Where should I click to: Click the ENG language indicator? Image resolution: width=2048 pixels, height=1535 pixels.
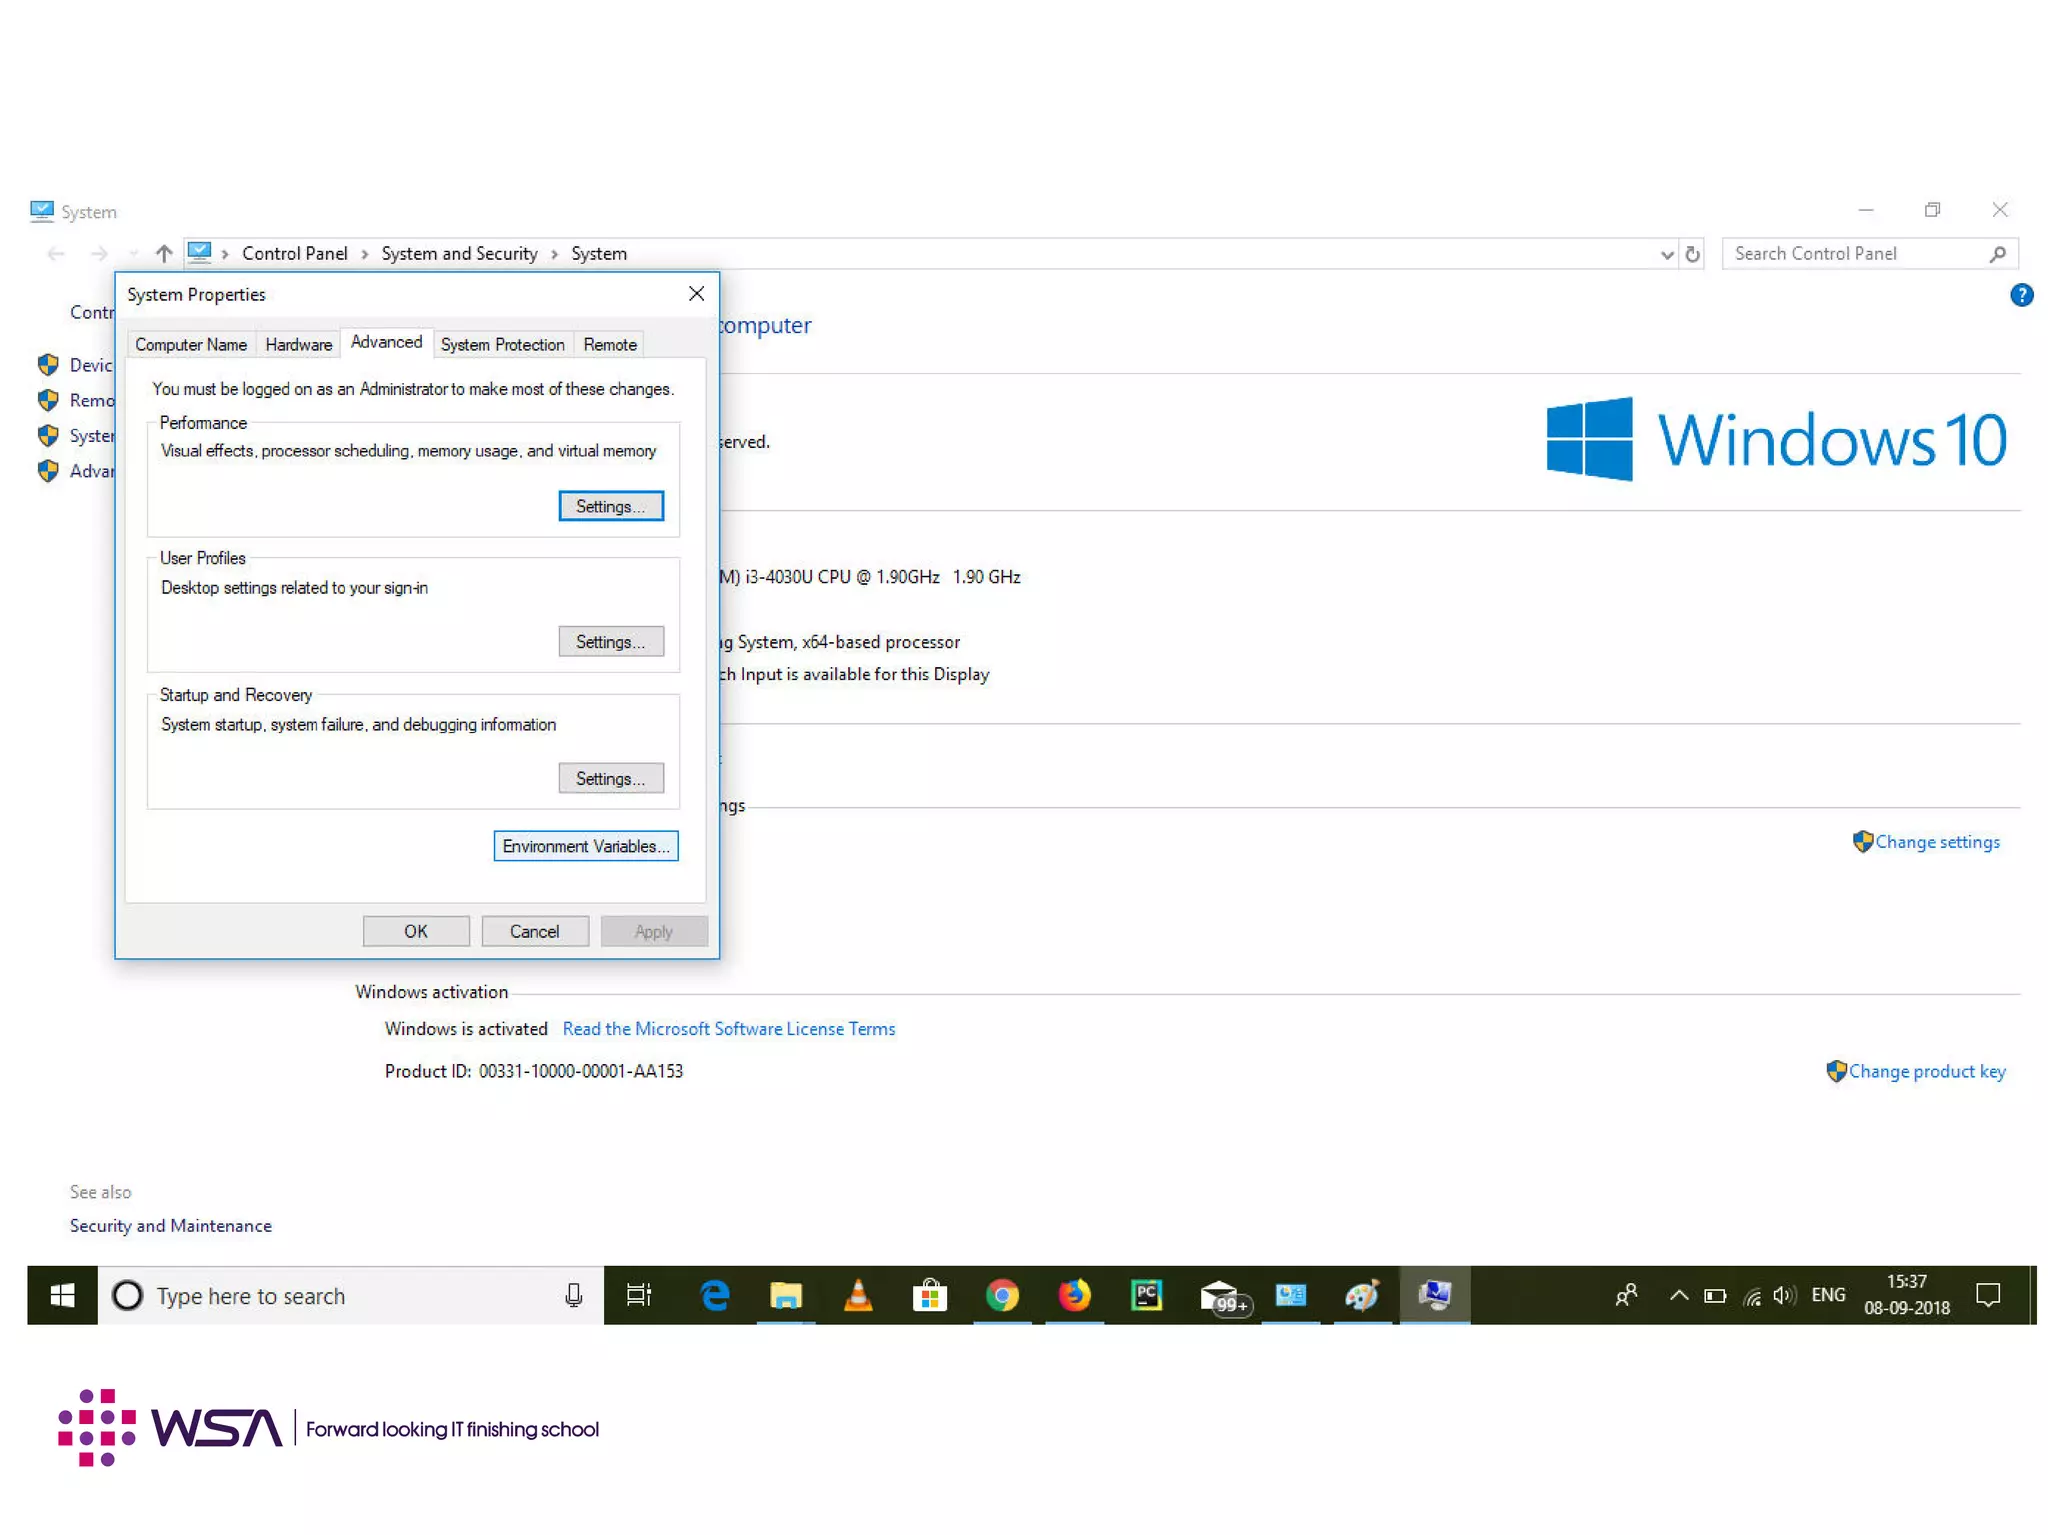pos(1828,1295)
